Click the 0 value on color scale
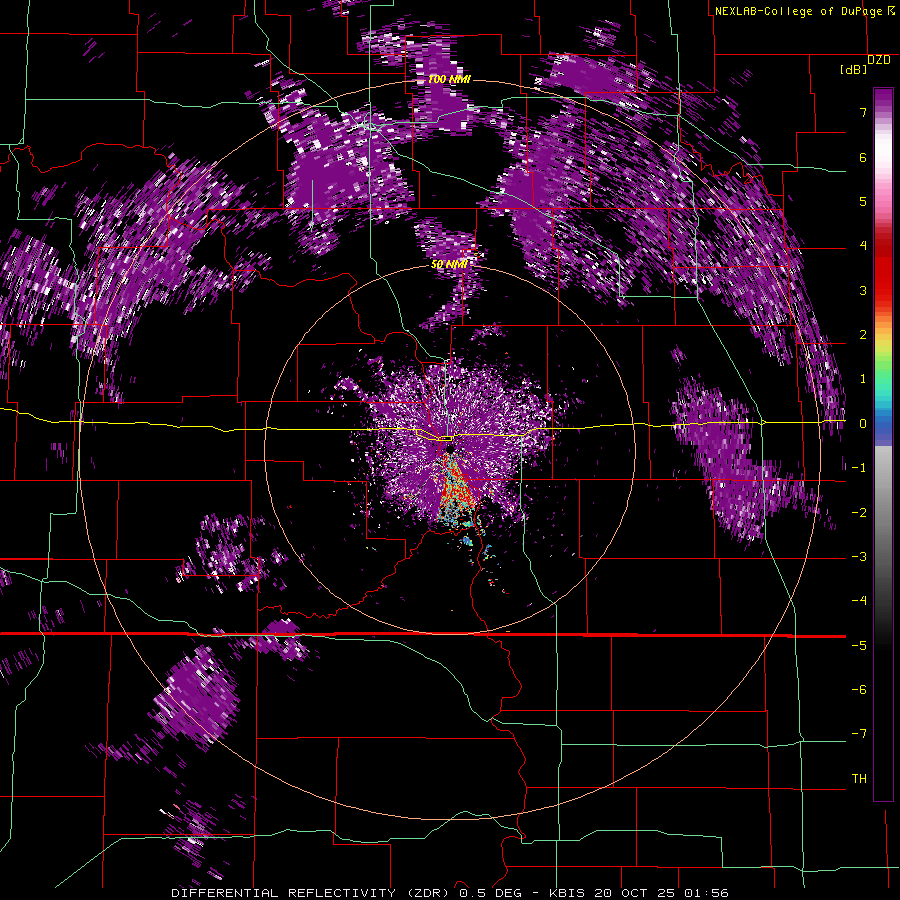Image resolution: width=900 pixels, height=900 pixels. [863, 424]
